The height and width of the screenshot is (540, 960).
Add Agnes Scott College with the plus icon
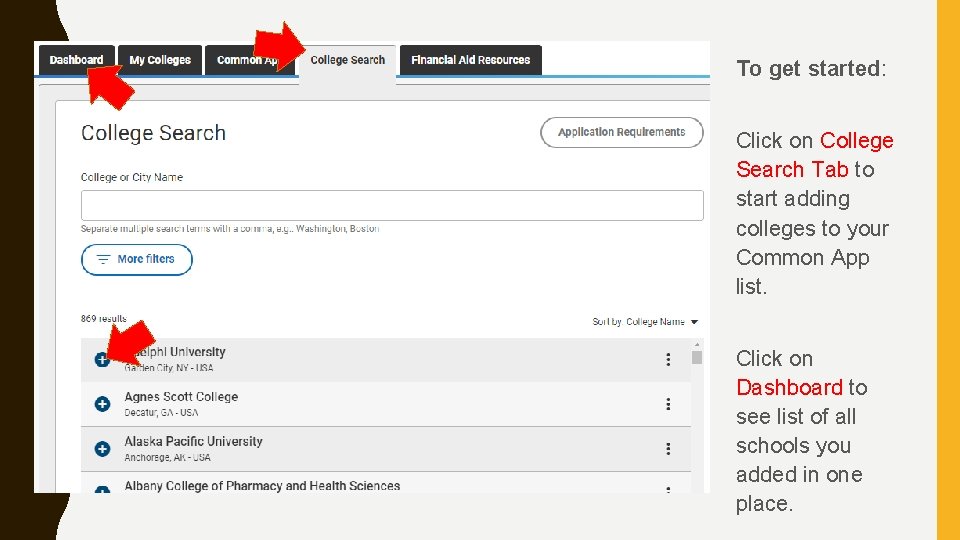pos(102,404)
